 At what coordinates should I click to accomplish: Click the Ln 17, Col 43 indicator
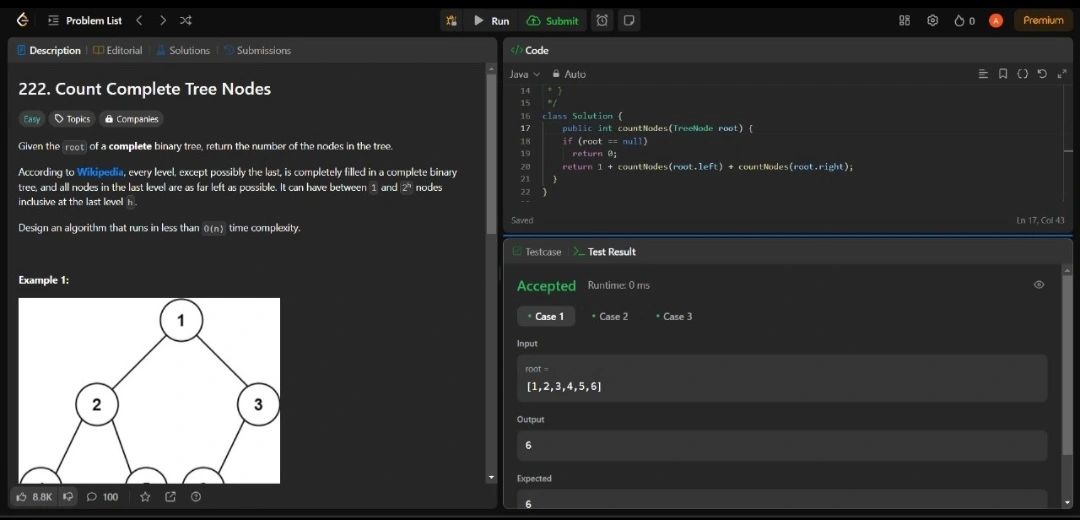coord(1040,220)
